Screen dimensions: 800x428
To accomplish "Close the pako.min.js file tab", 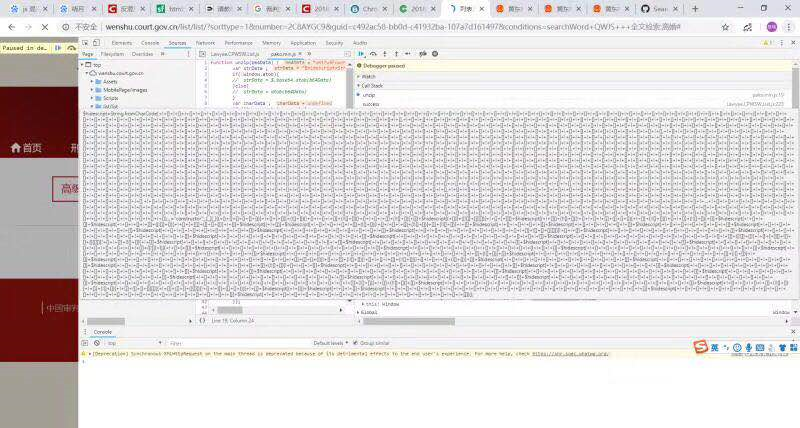I will coord(300,54).
